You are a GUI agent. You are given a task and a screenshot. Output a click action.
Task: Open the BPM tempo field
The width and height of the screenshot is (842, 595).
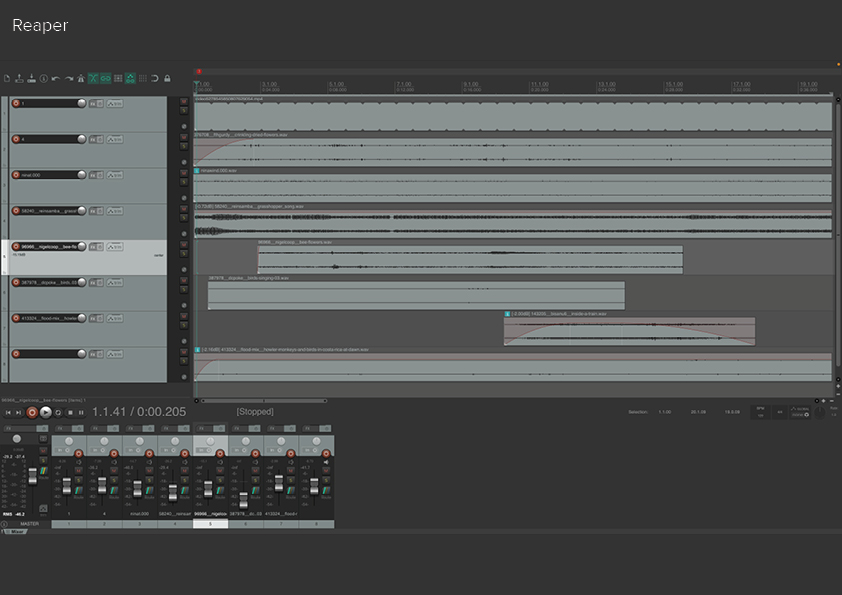(760, 411)
